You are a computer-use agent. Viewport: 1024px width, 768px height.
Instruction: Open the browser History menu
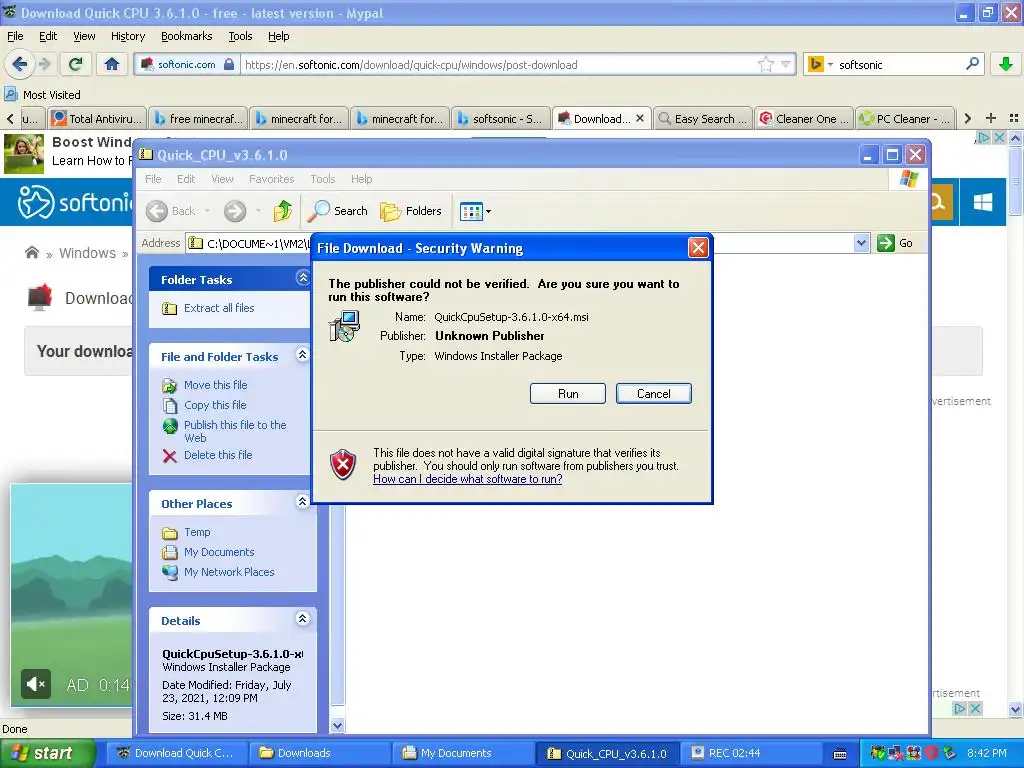point(127,36)
